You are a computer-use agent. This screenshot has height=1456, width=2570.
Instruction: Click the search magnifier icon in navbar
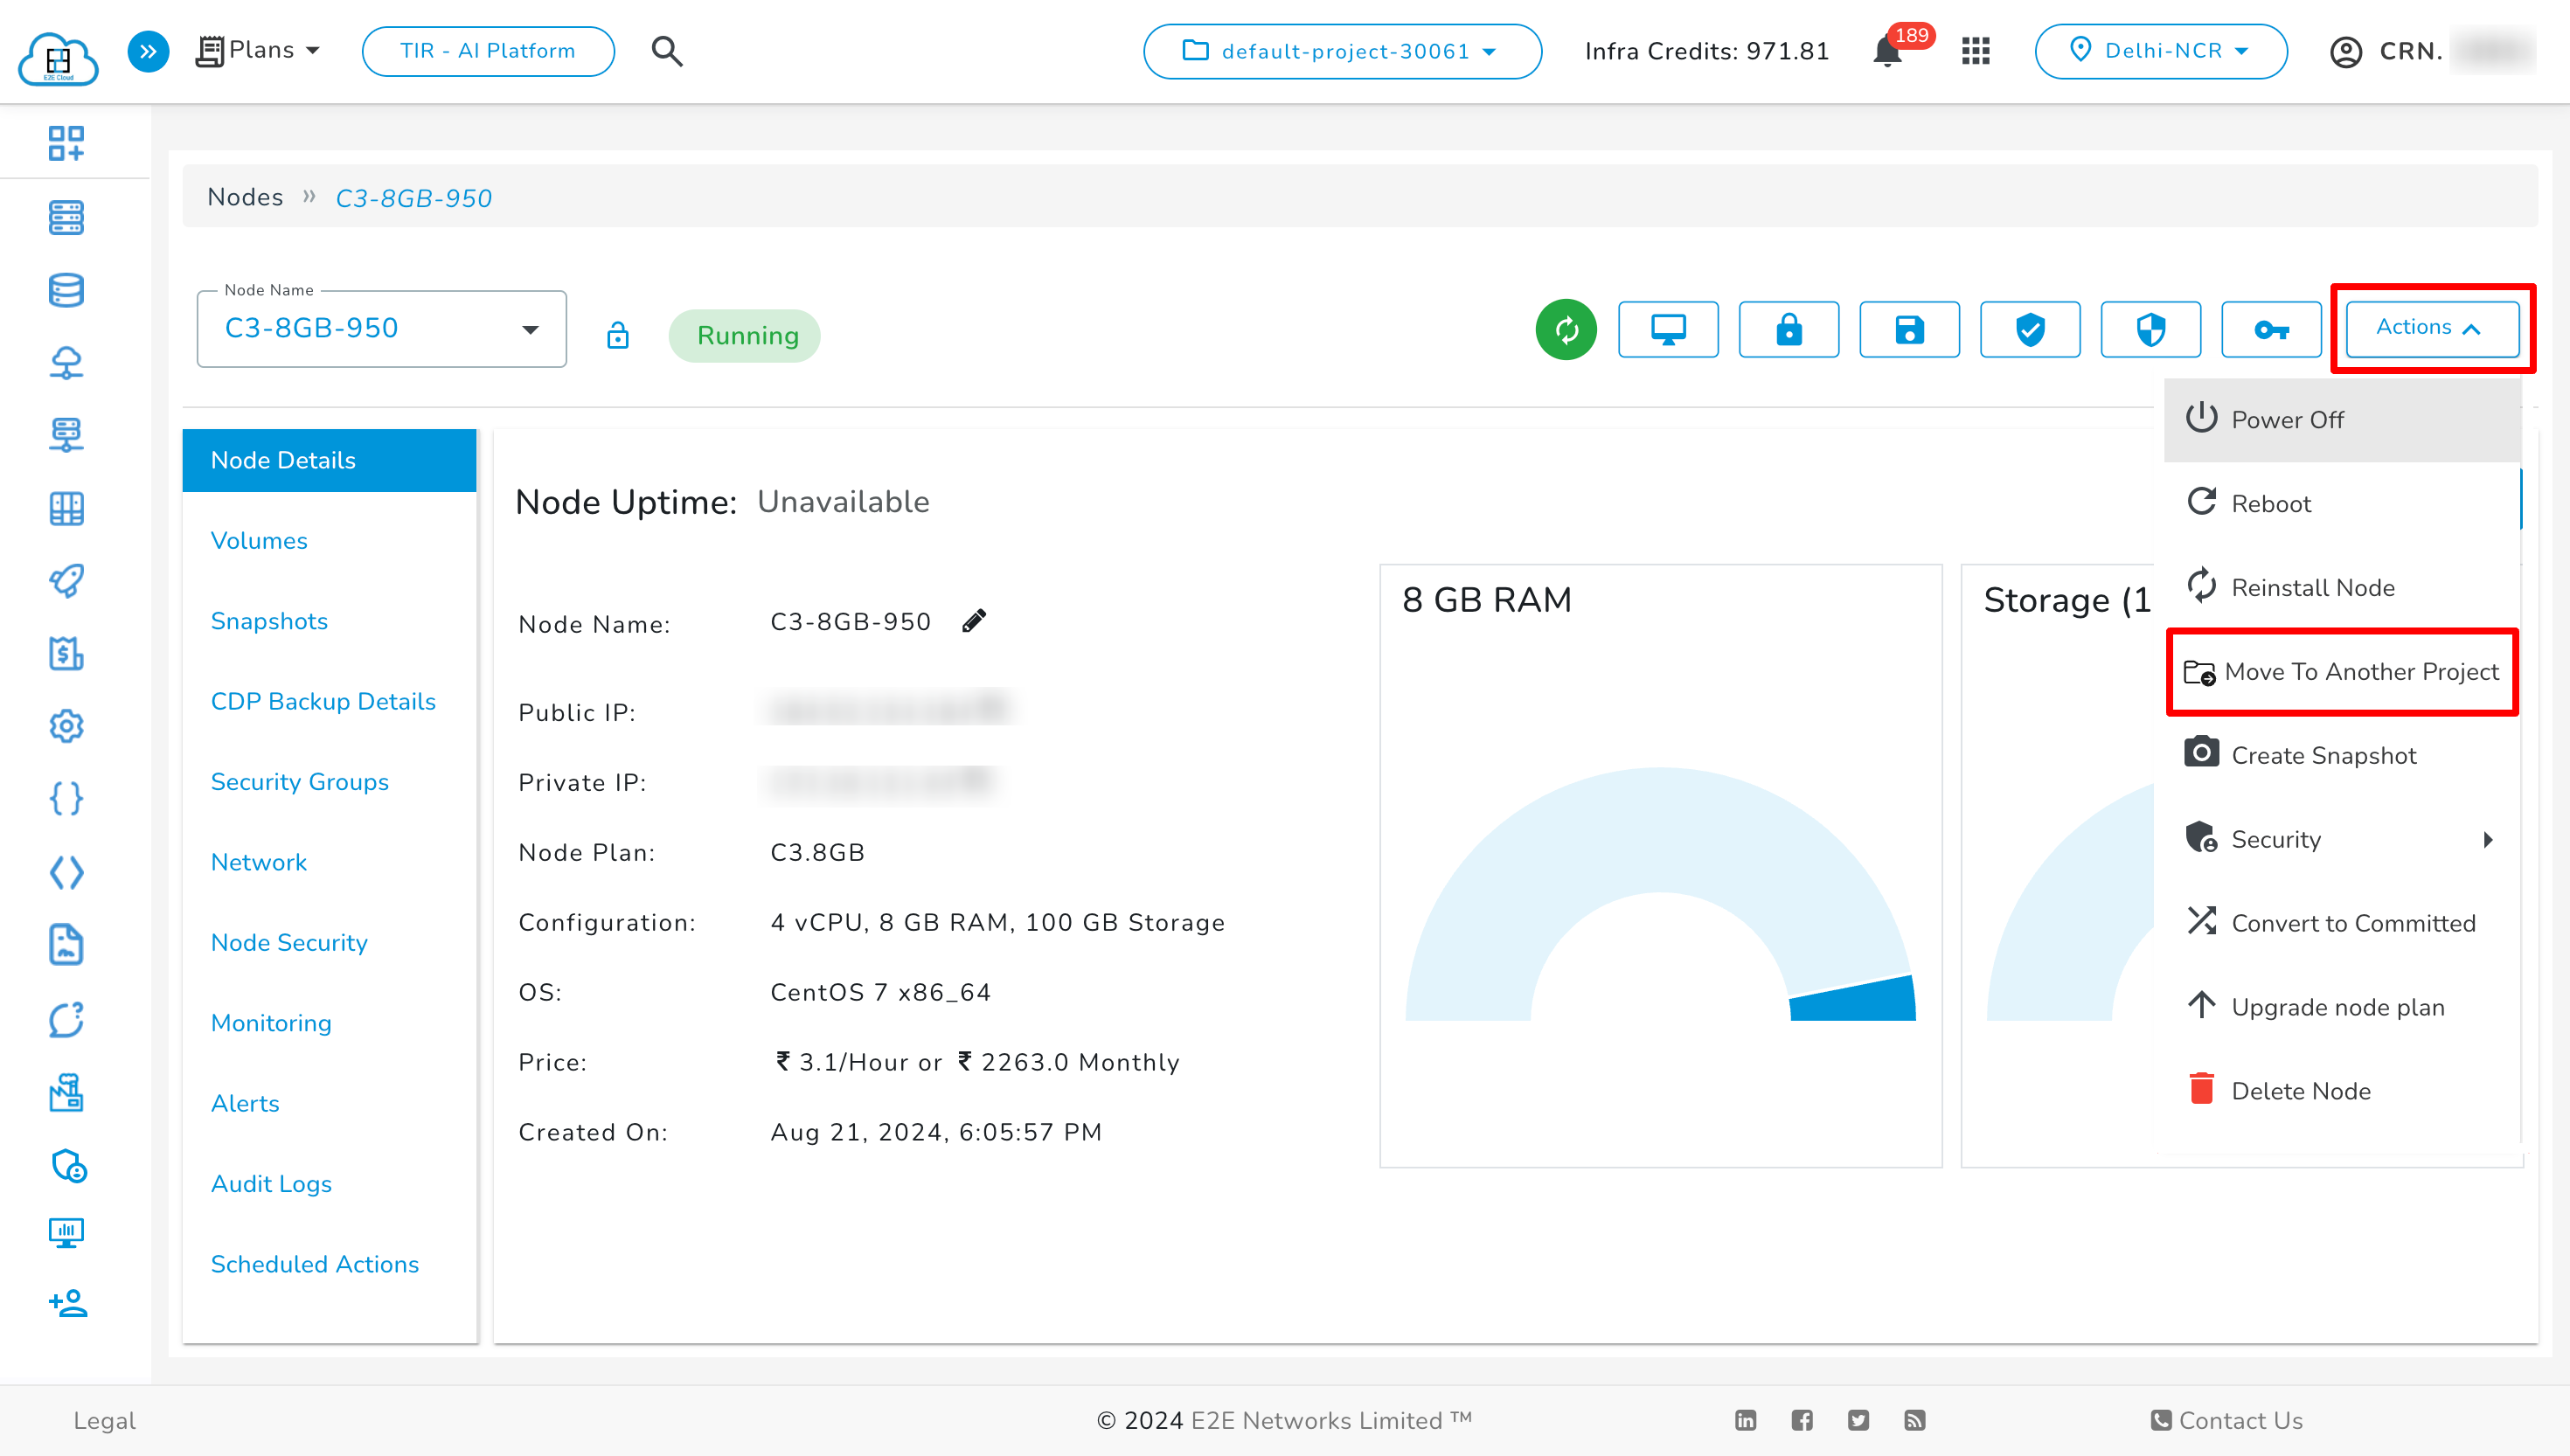[667, 52]
